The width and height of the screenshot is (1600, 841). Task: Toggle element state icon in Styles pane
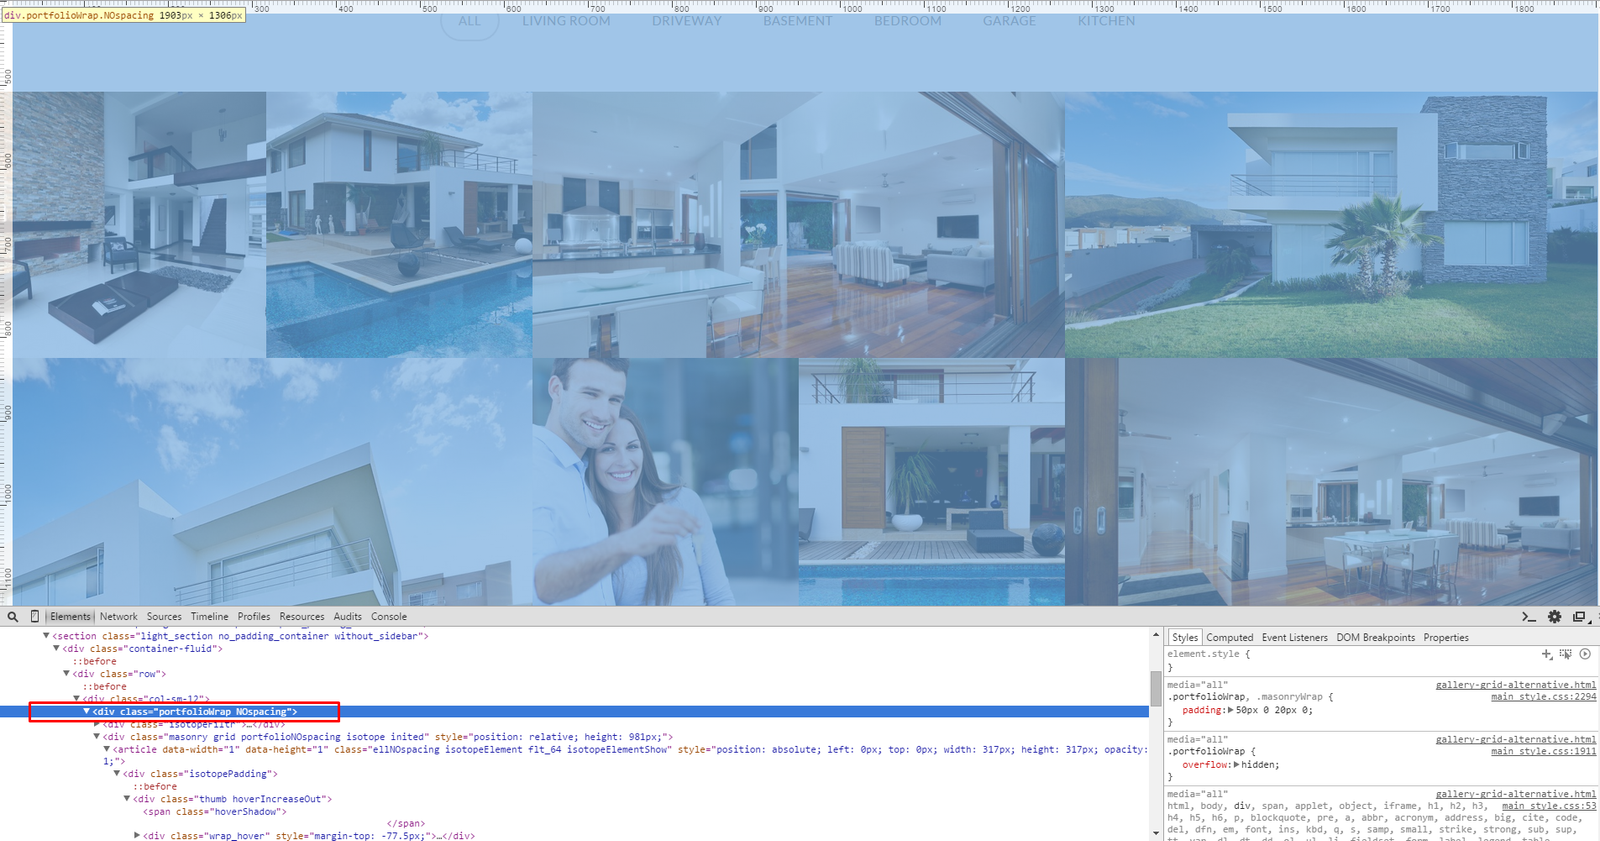click(1565, 654)
